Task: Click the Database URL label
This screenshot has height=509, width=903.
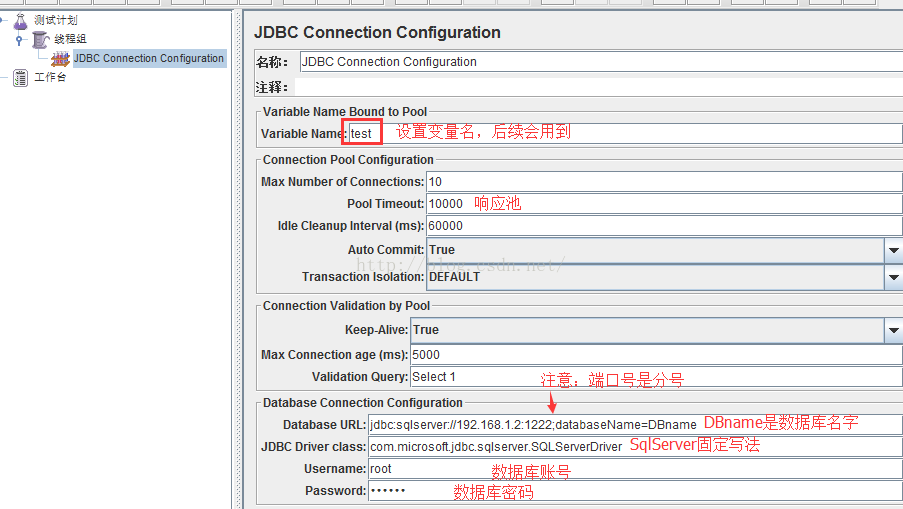Action: pos(324,425)
